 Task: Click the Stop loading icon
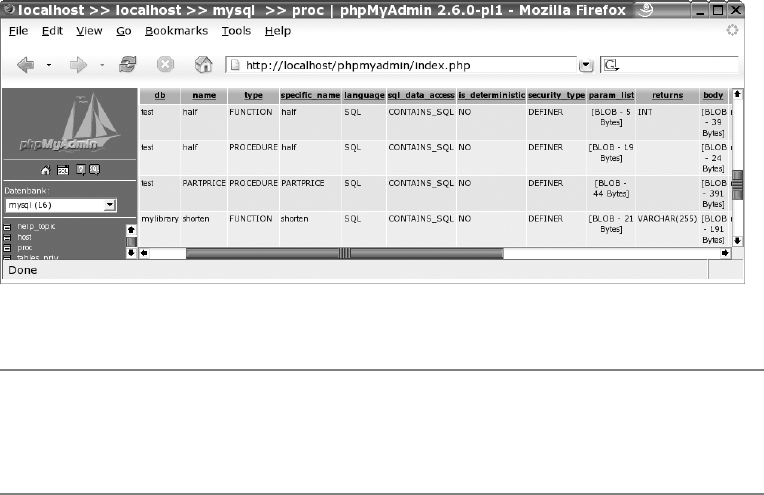[165, 64]
